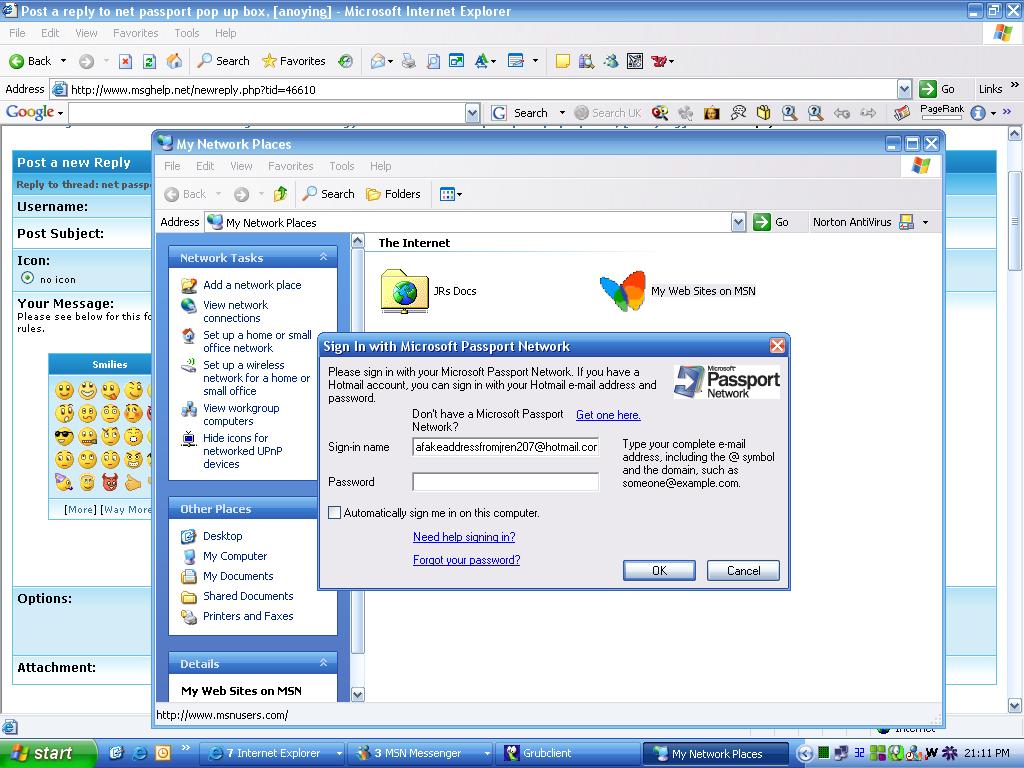The width and height of the screenshot is (1024, 768).
Task: Enable Automatically sign me in checkbox
Action: 335,513
